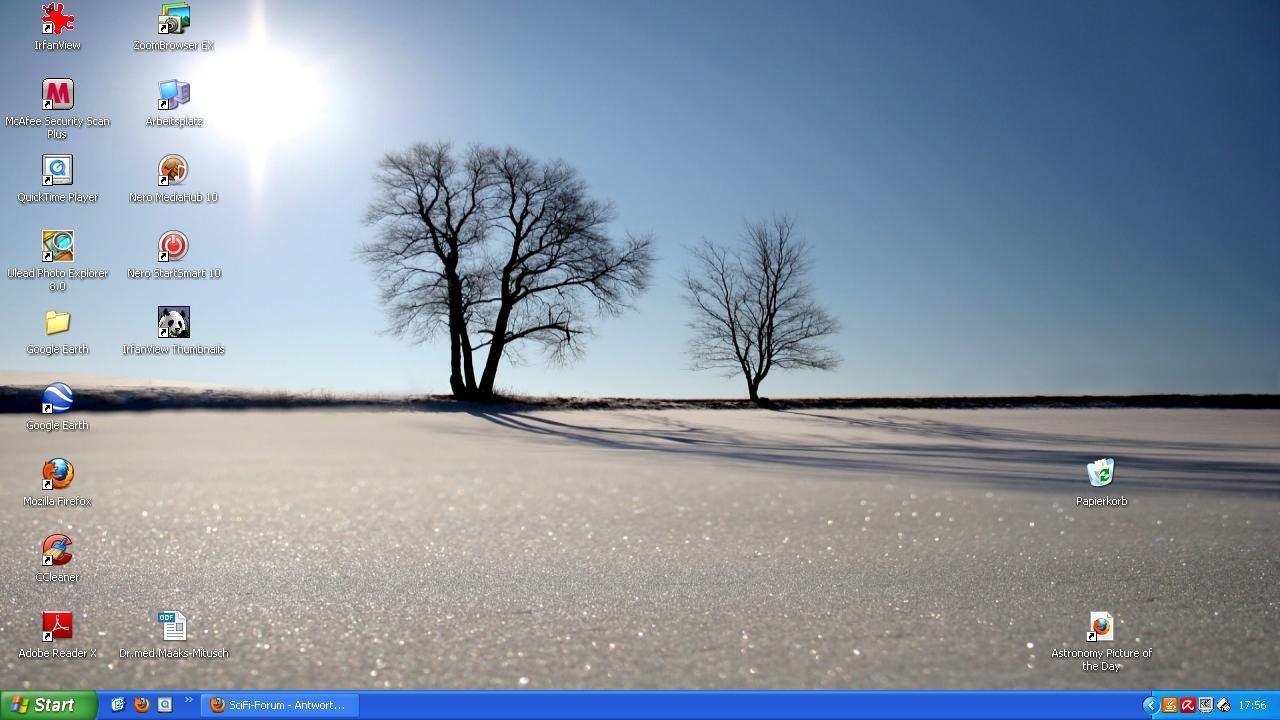Click the ZoomBrowser EX desktop icon
This screenshot has width=1280, height=720.
coord(173,19)
